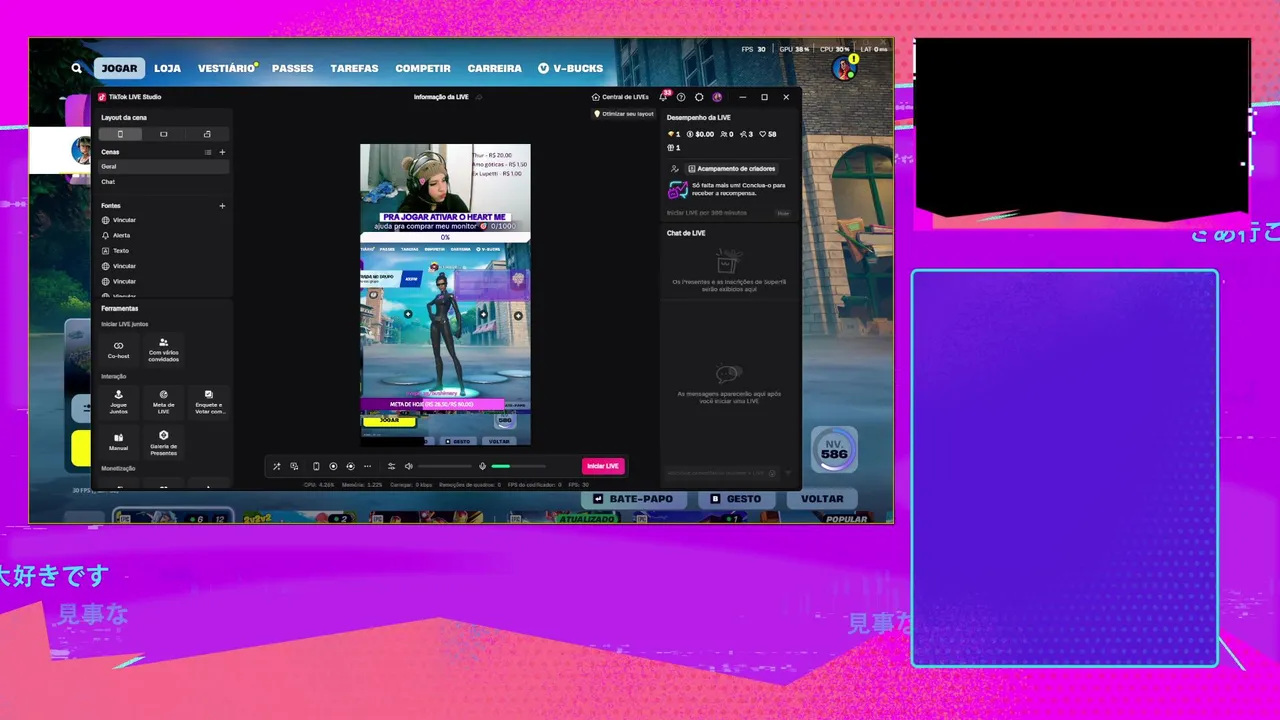
Task: Open Galeria de Presentes tool
Action: (164, 442)
